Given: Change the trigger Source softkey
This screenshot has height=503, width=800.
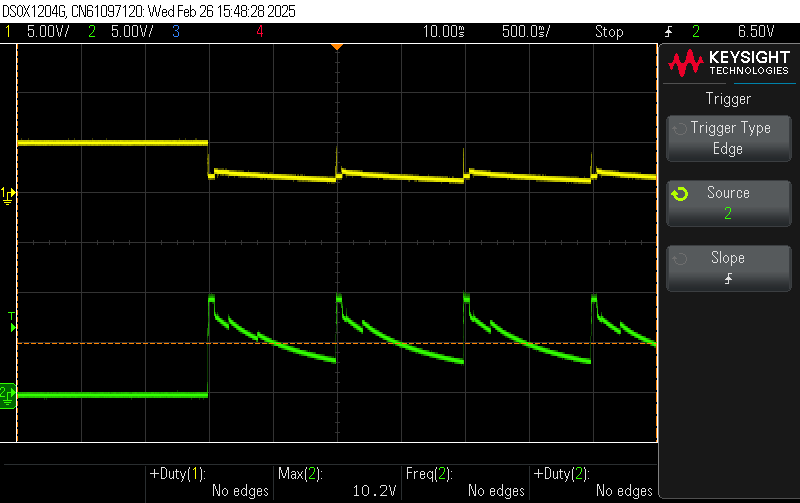Looking at the screenshot, I should (x=729, y=203).
